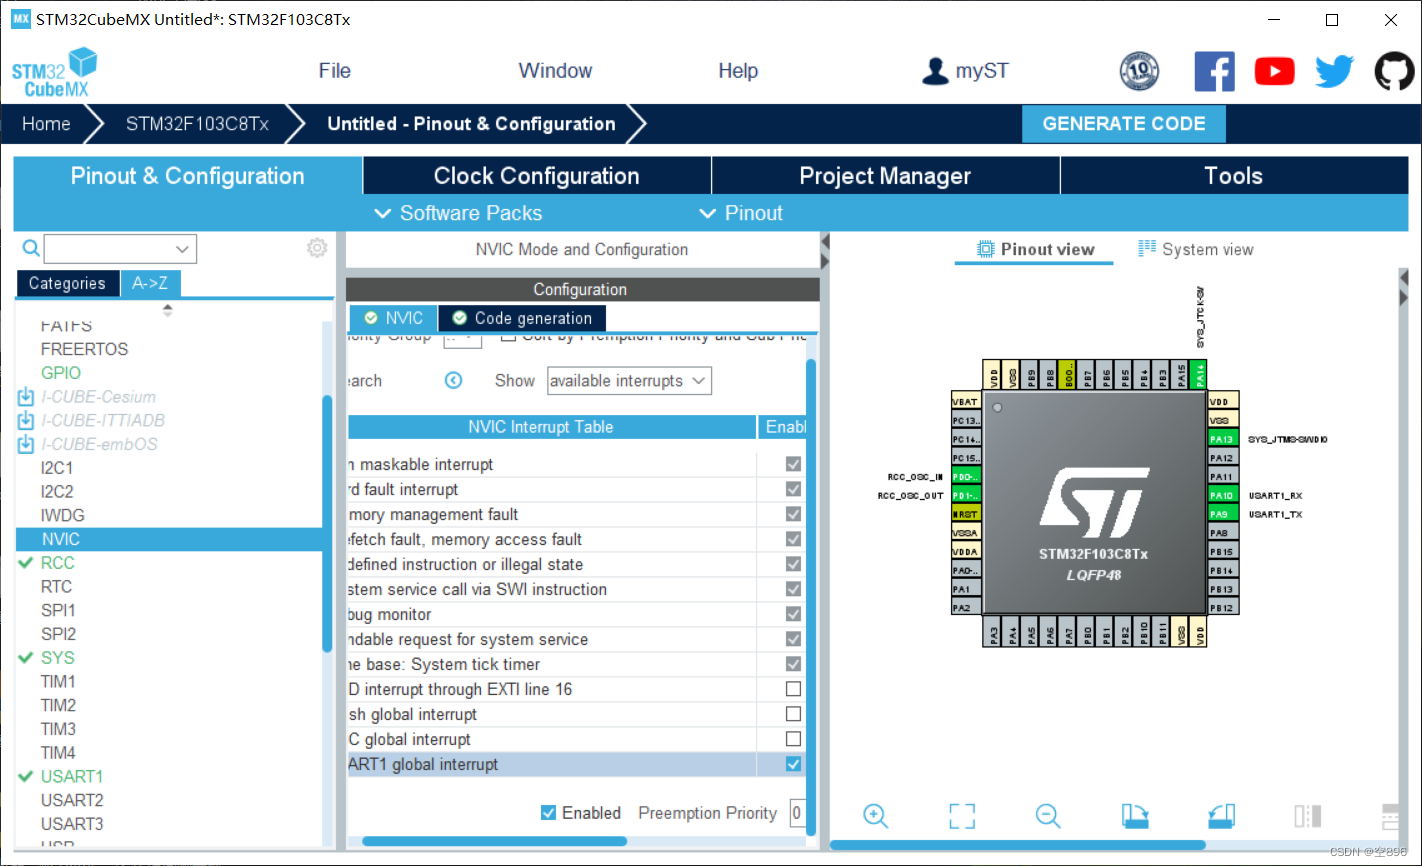Screen dimensions: 1422x866
Task: Zoom out of the pinout view
Action: coord(1048,816)
